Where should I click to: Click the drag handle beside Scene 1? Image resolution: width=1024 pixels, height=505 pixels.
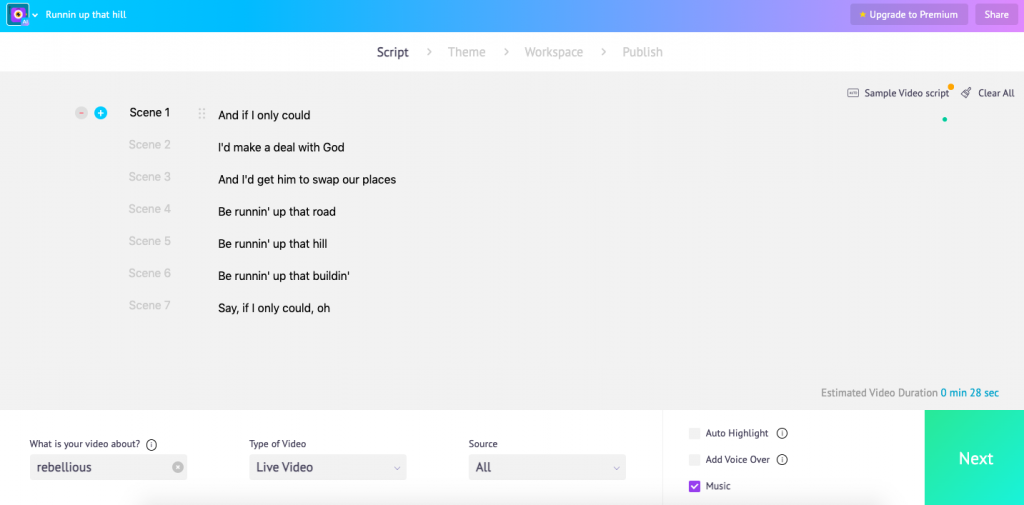pos(202,114)
